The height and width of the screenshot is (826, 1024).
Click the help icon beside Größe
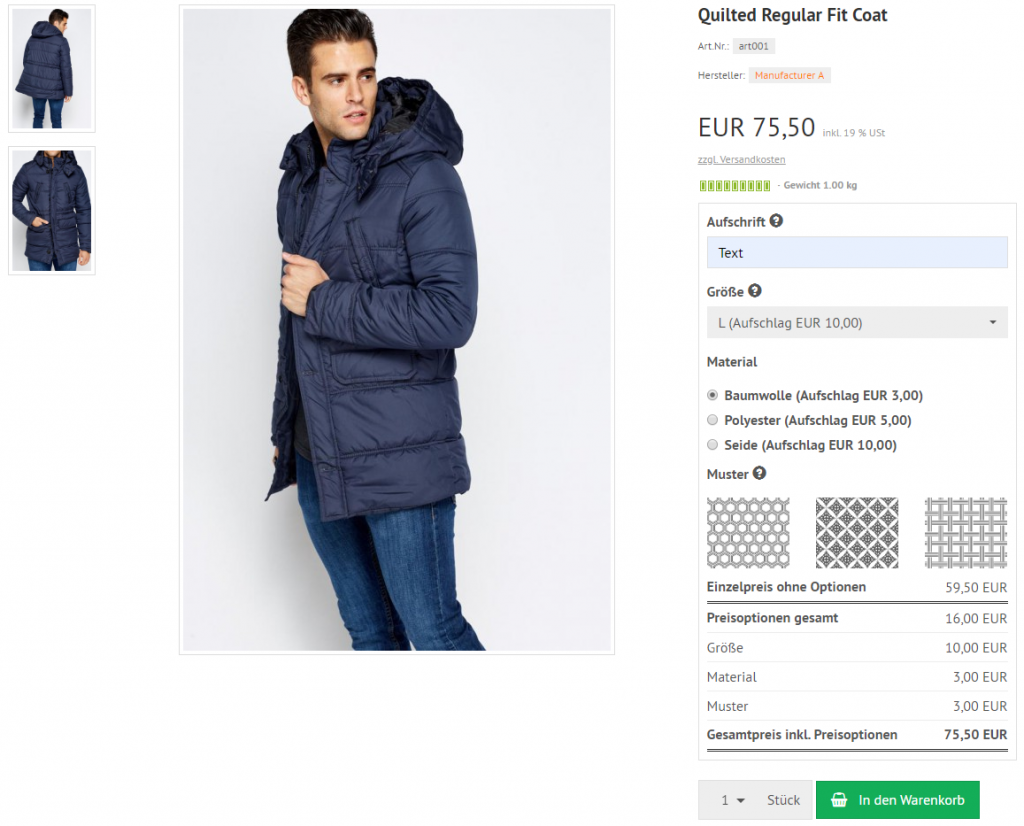(x=755, y=291)
